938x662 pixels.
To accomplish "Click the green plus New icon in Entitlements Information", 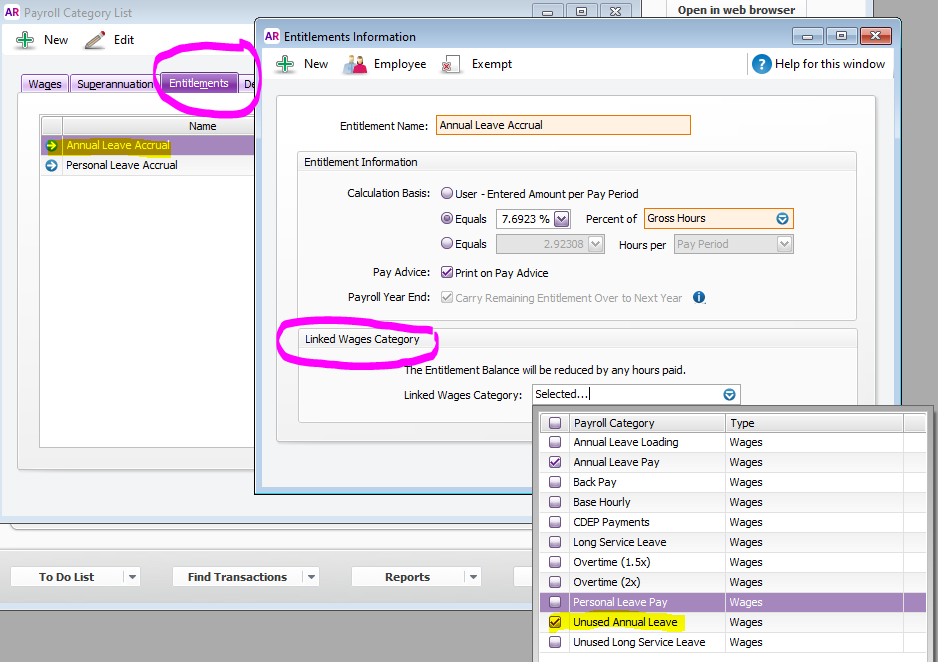I will 285,64.
